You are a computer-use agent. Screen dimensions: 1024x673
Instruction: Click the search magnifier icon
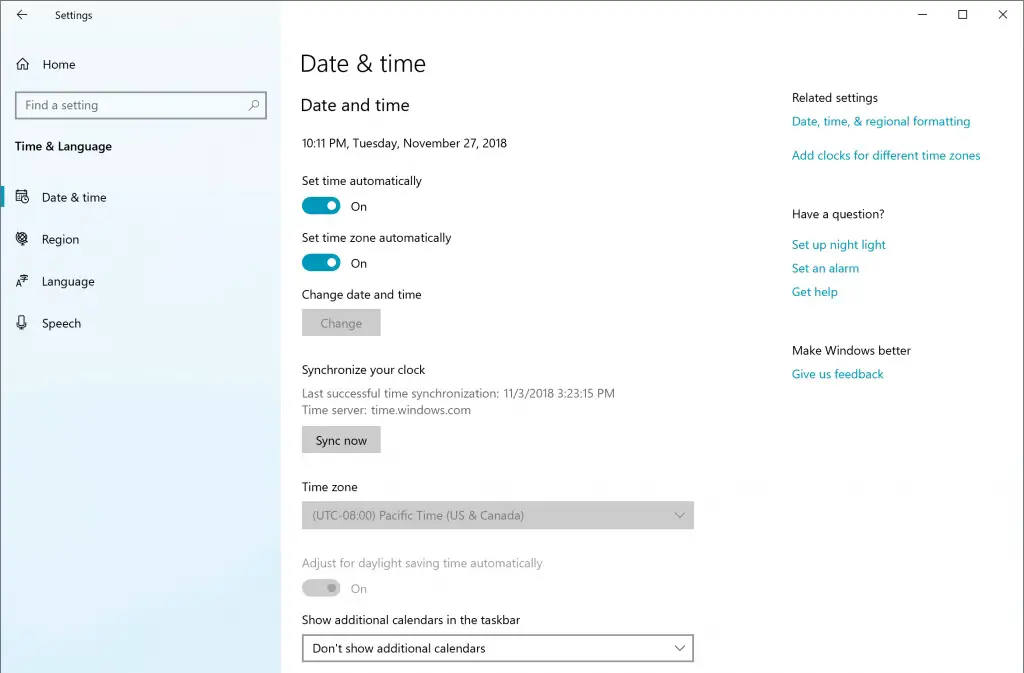pyautogui.click(x=254, y=105)
